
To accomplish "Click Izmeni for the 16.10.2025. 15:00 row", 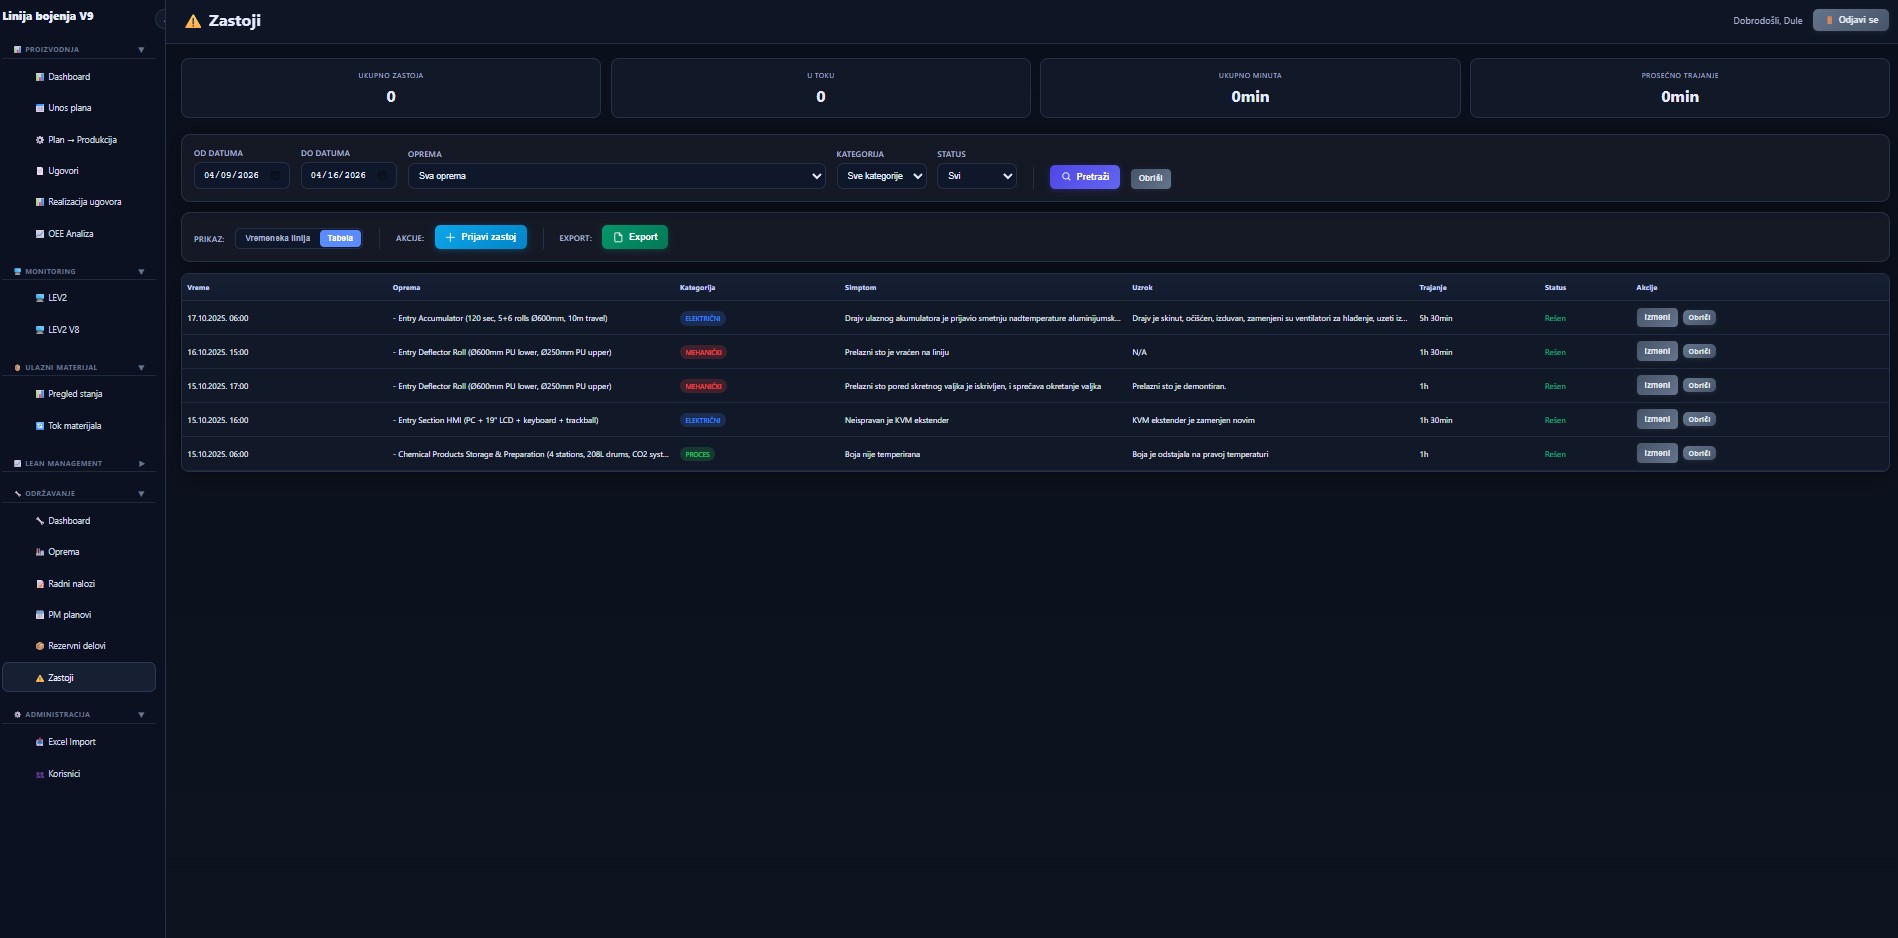I will point(1657,352).
